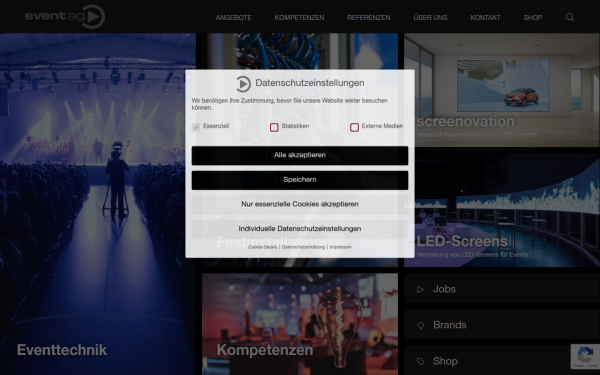Open the search magnifier icon
Image resolution: width=600 pixels, height=375 pixels.
click(570, 17)
